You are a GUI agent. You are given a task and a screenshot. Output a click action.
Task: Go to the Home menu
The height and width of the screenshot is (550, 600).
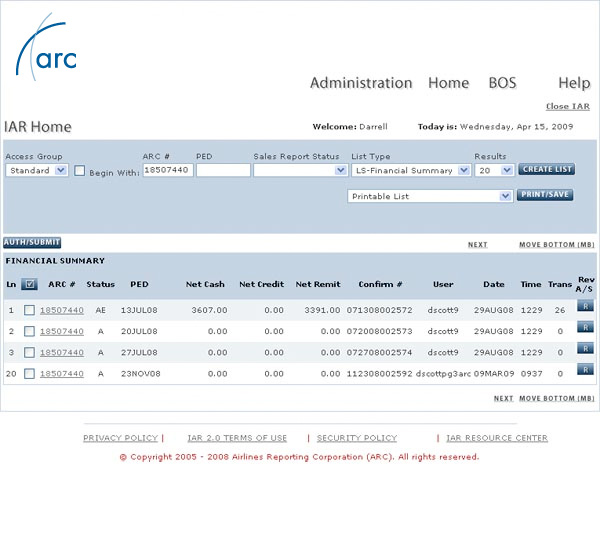point(448,83)
